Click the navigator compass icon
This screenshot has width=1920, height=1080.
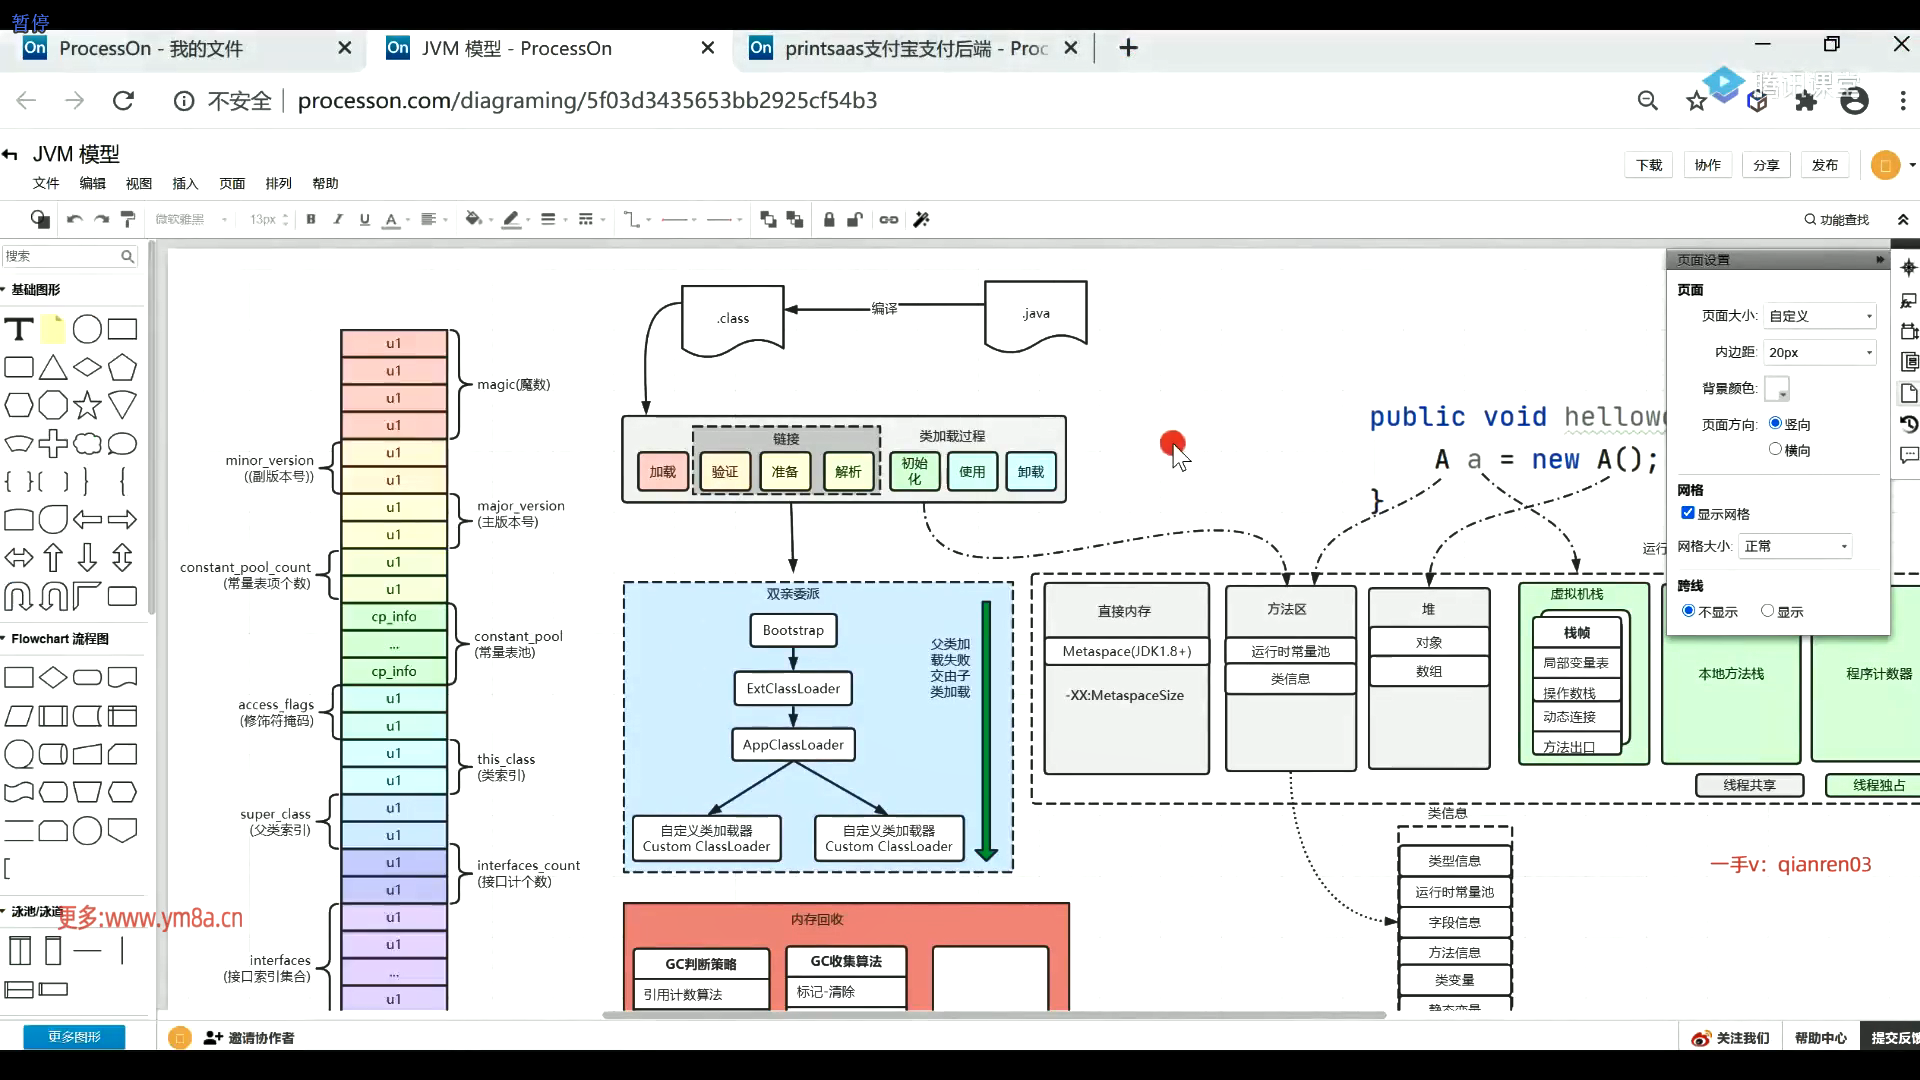(1908, 268)
